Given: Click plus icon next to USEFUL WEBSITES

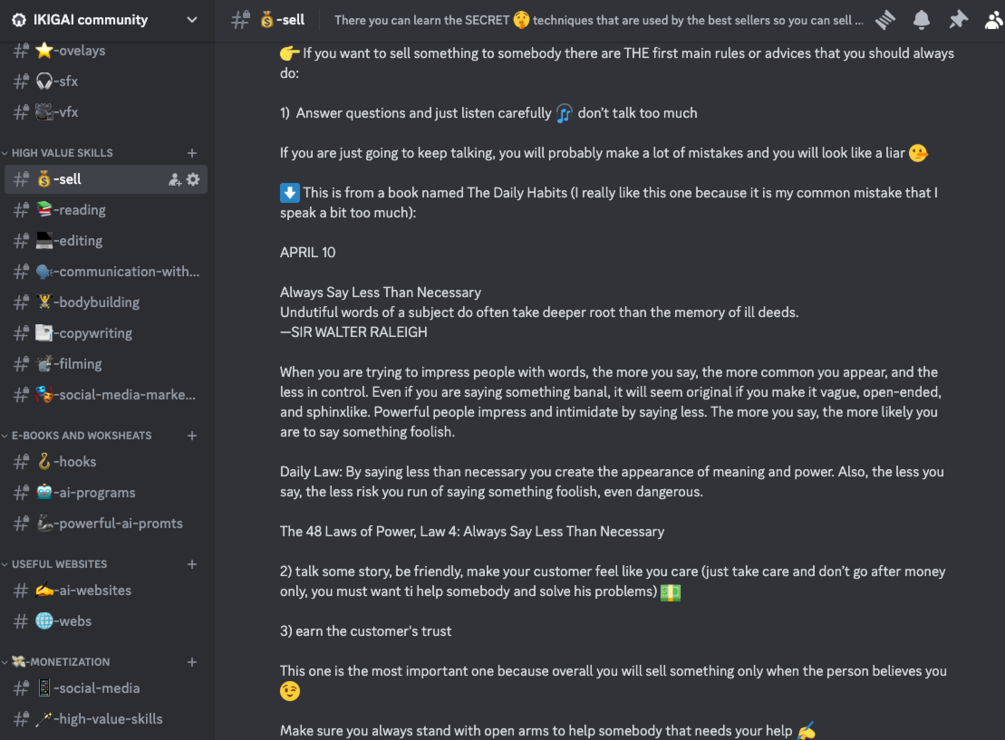Looking at the screenshot, I should pos(192,564).
